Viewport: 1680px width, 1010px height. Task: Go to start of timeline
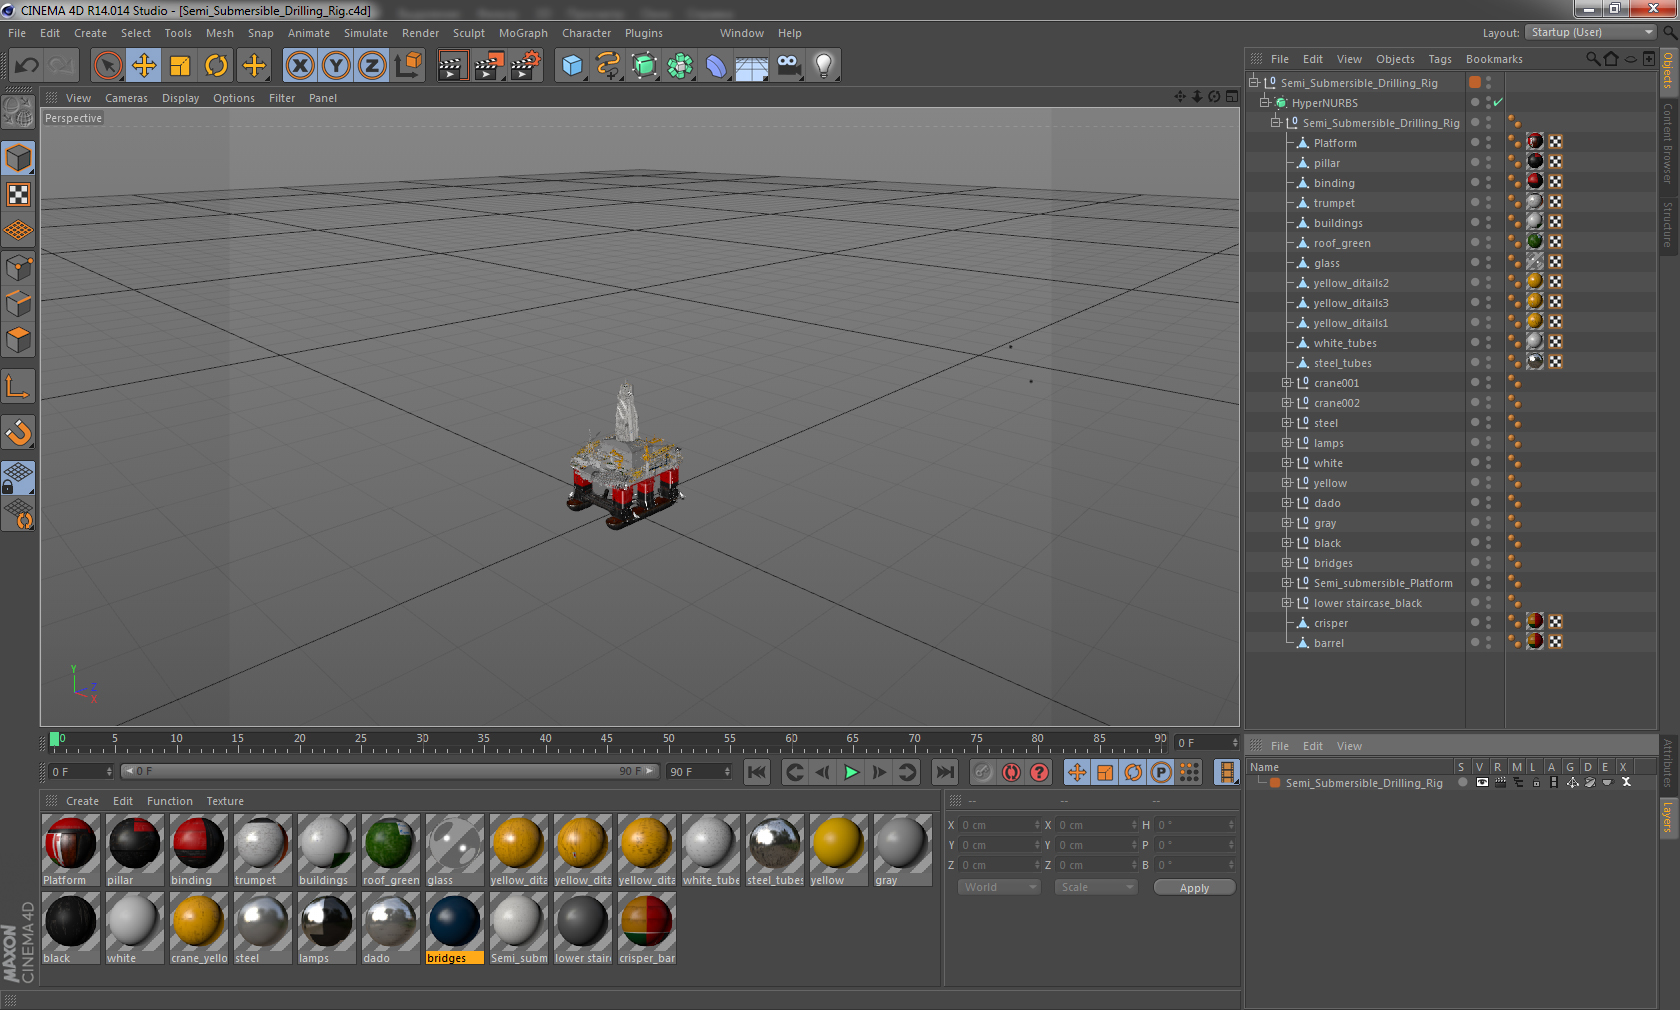757,772
